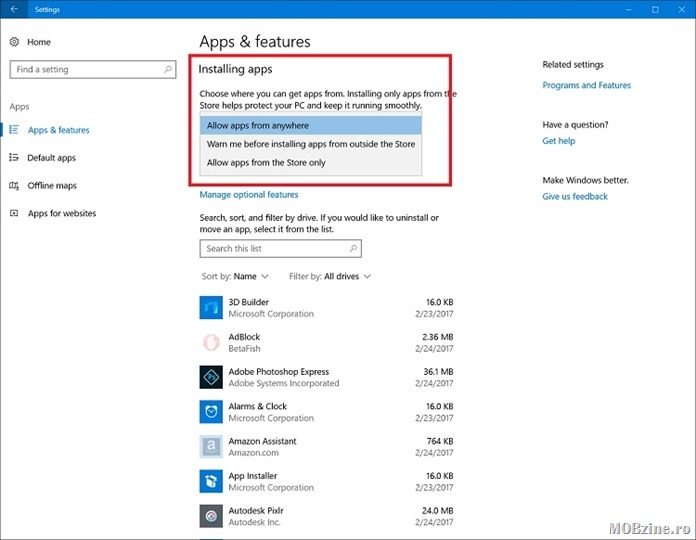Click the Get help link
The height and width of the screenshot is (540, 696).
pos(558,141)
